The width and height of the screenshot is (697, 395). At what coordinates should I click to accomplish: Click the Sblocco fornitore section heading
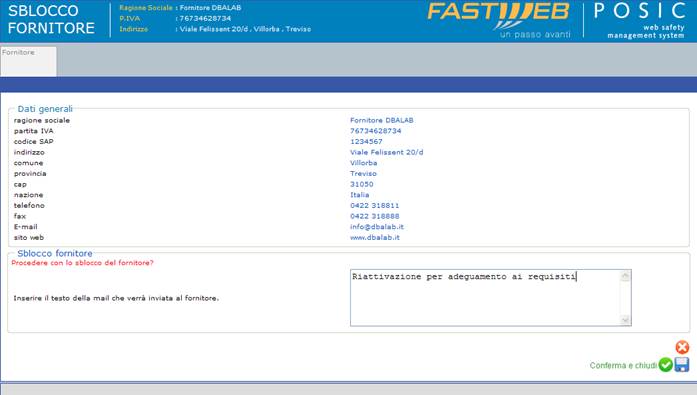[55, 253]
